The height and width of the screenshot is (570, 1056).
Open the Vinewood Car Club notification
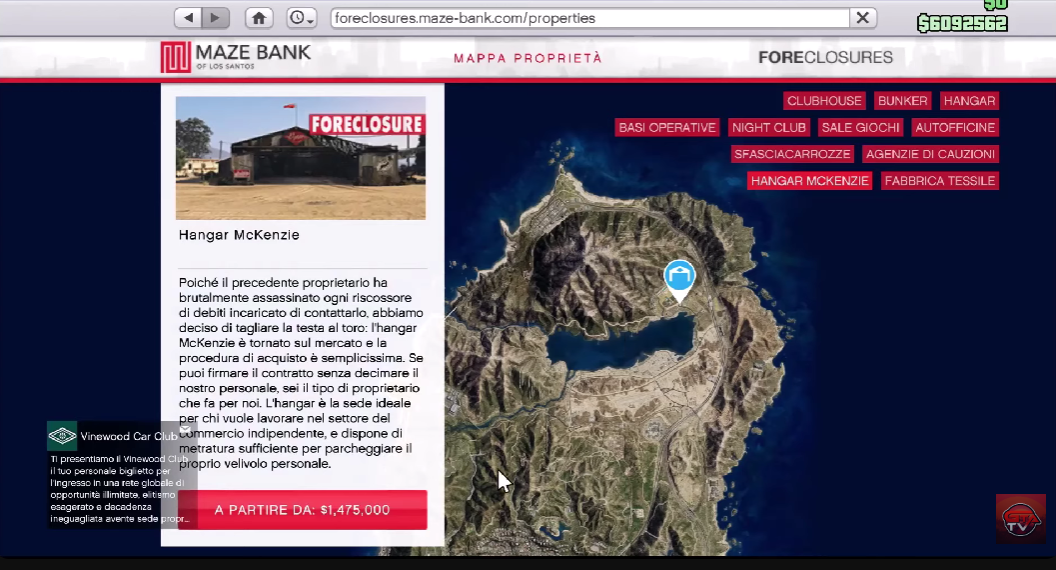click(x=121, y=474)
